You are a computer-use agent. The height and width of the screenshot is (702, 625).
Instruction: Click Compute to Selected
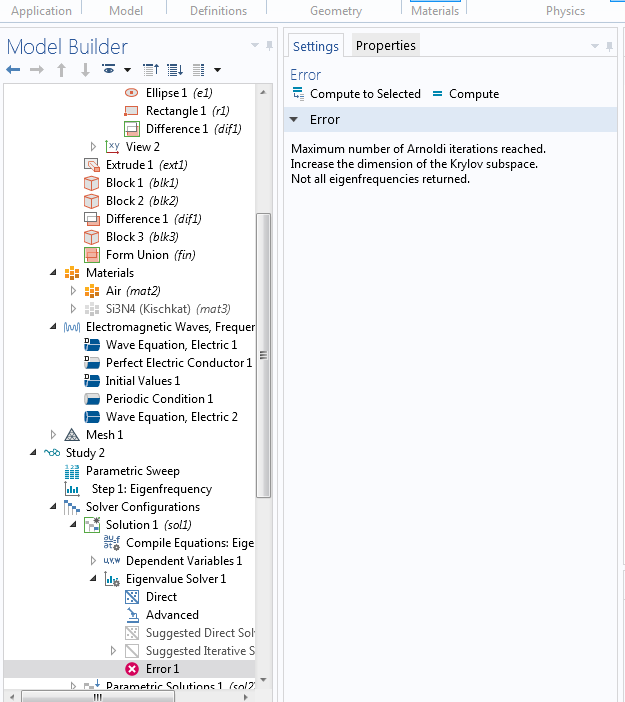click(x=356, y=94)
